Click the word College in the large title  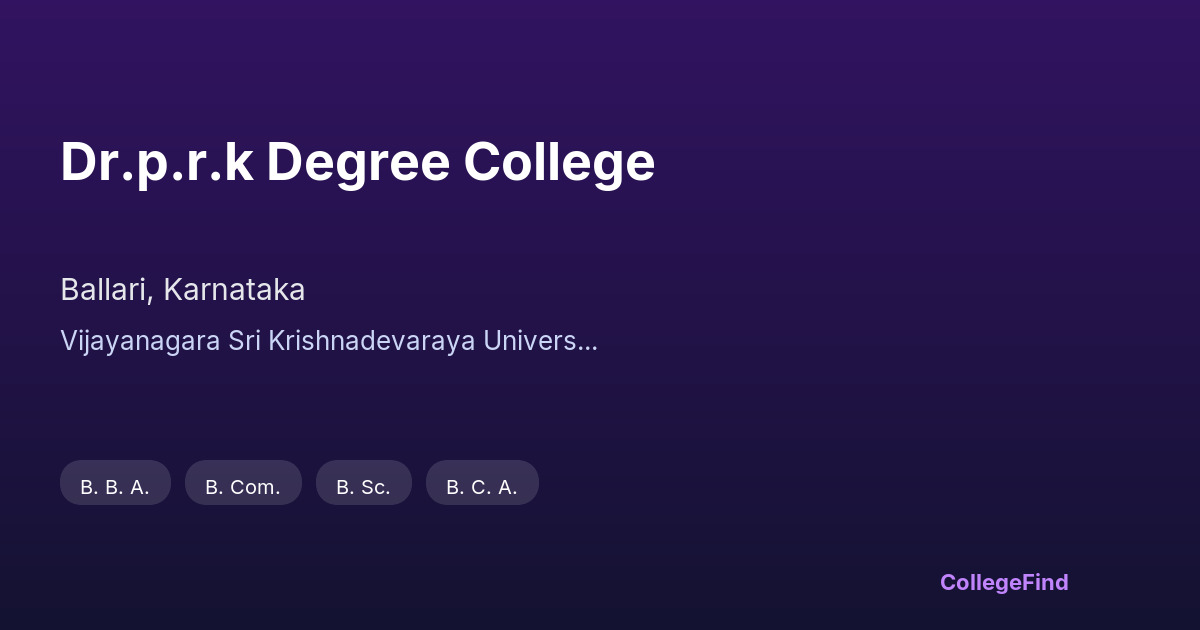559,162
